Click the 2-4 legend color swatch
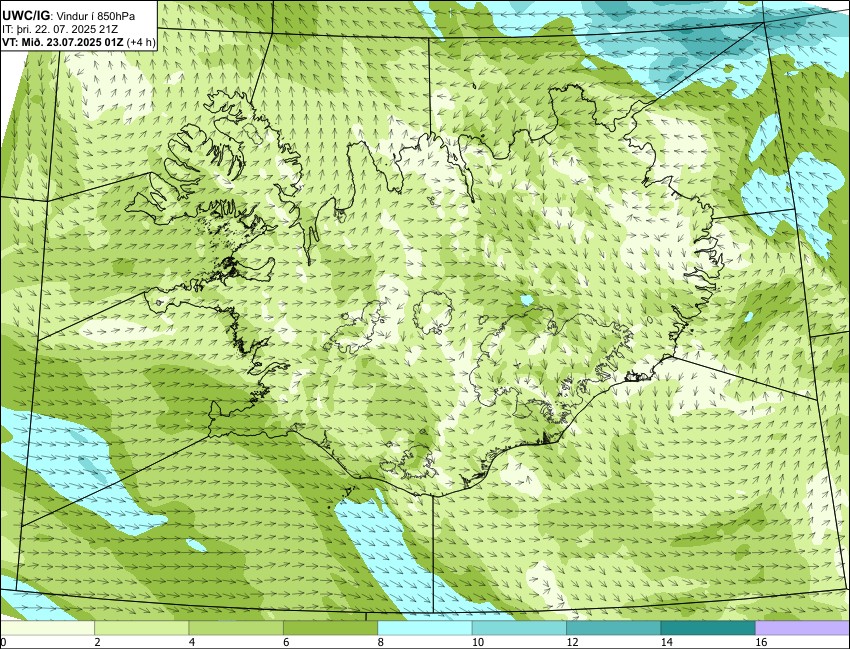The width and height of the screenshot is (850, 649). pyautogui.click(x=141, y=628)
